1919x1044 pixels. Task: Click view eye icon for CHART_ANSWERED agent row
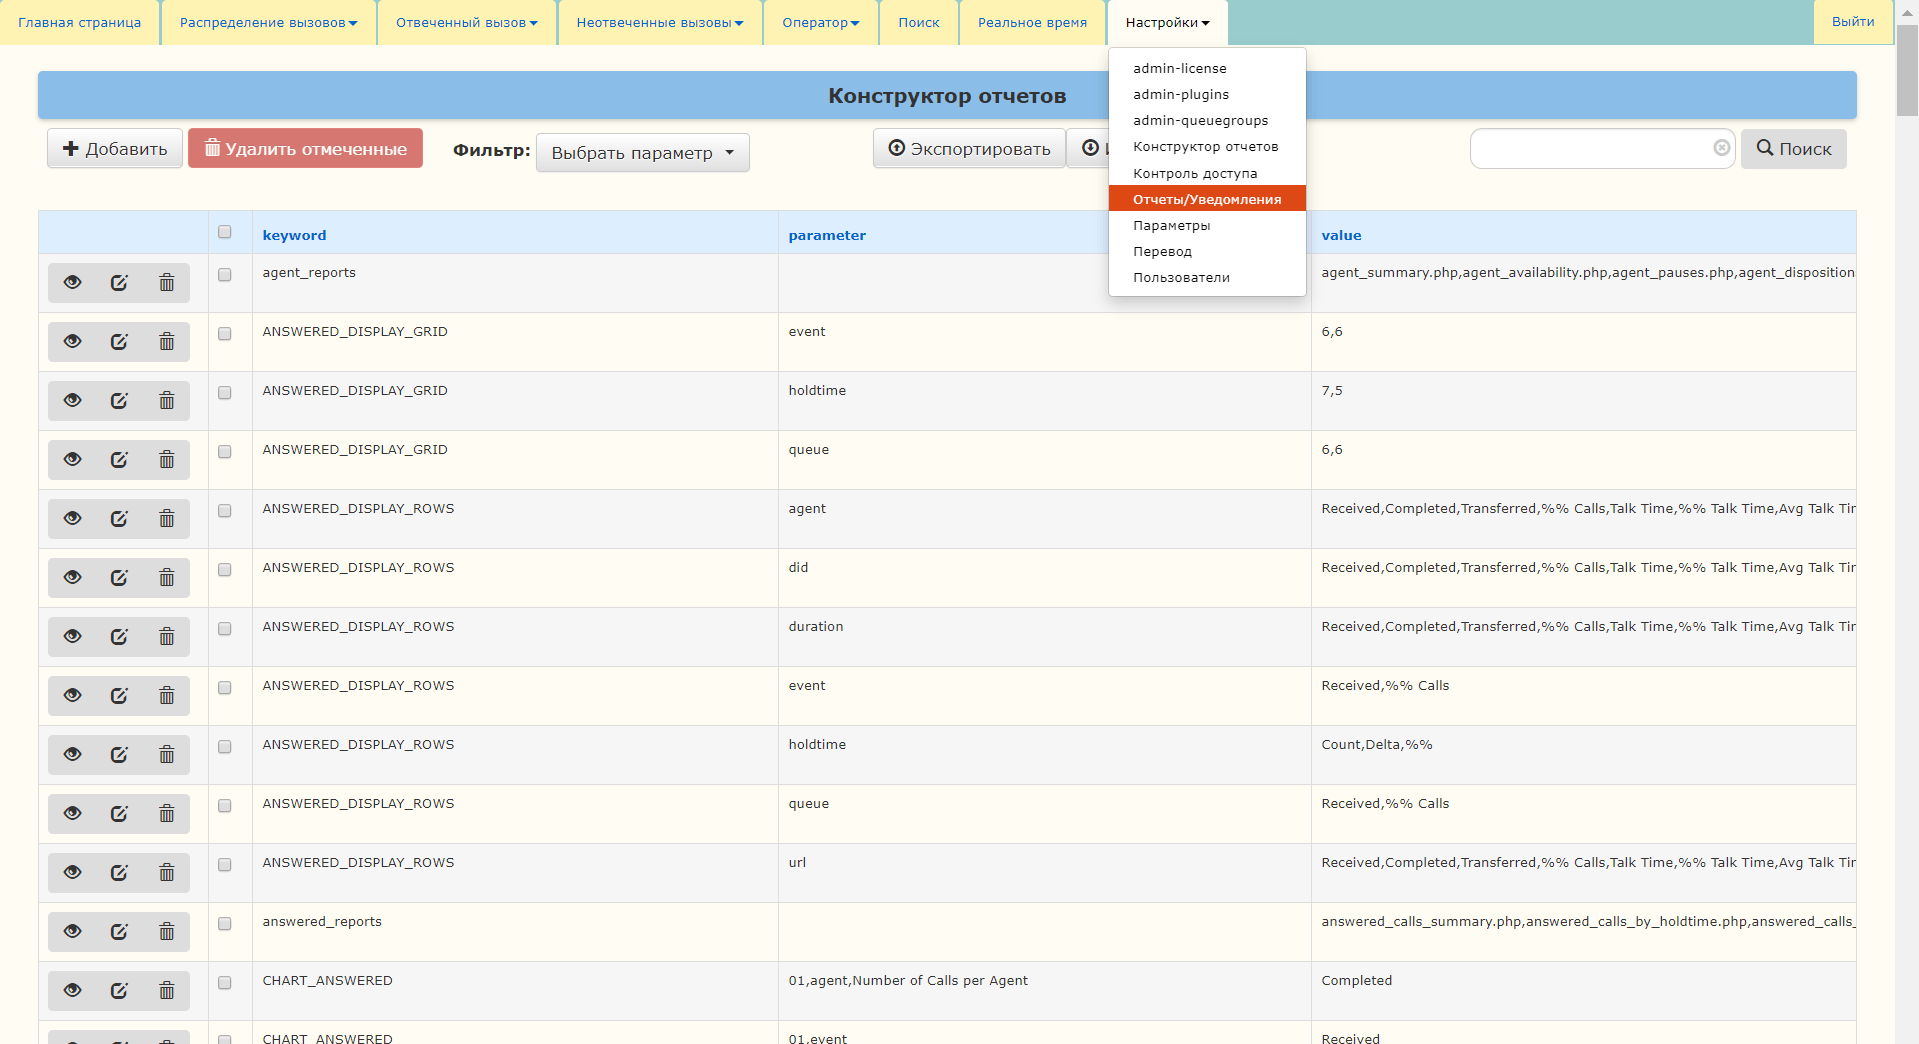pyautogui.click(x=73, y=991)
